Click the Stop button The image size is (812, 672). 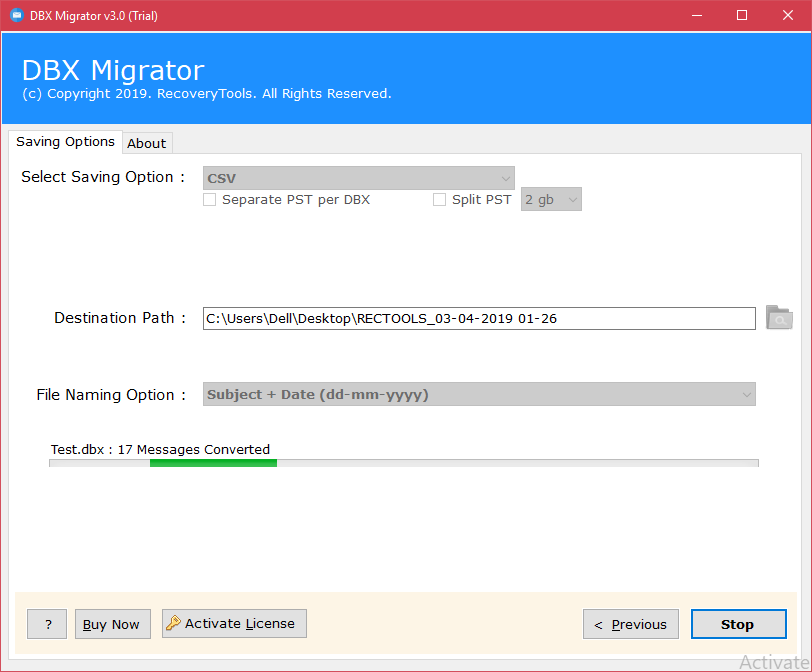point(738,624)
